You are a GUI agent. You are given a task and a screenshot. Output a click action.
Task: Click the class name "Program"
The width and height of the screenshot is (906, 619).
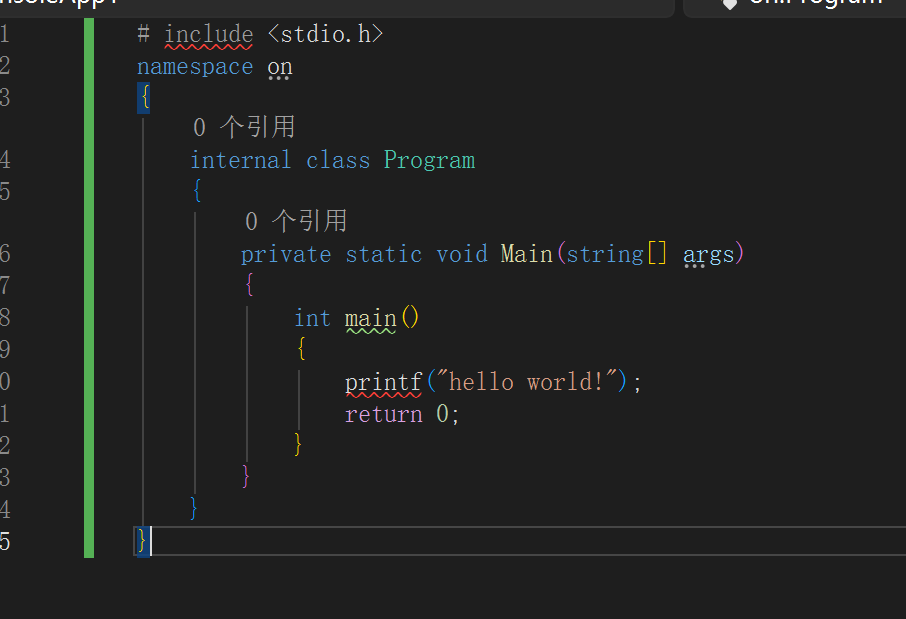coord(429,161)
